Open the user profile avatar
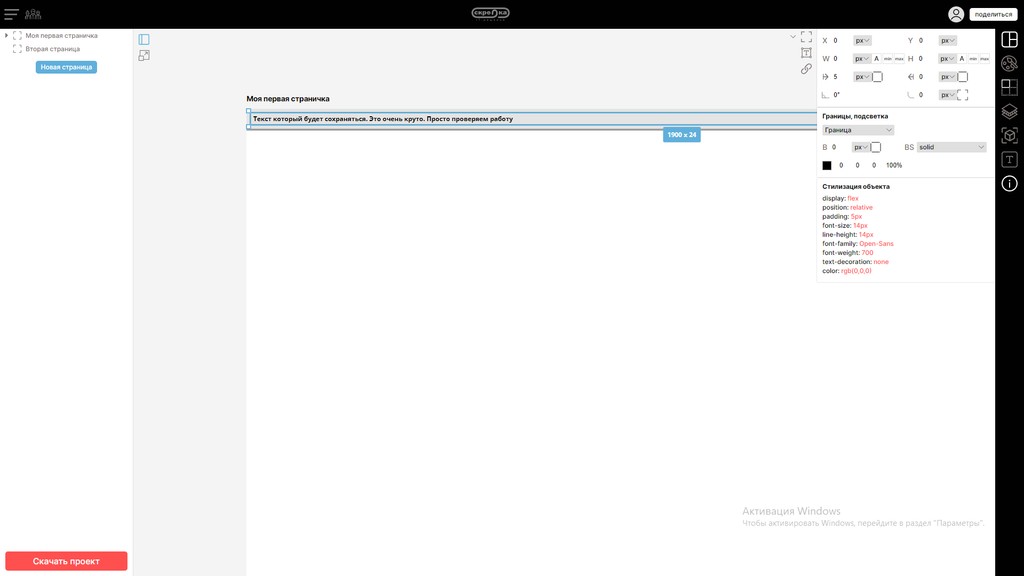This screenshot has height=576, width=1024. (956, 14)
